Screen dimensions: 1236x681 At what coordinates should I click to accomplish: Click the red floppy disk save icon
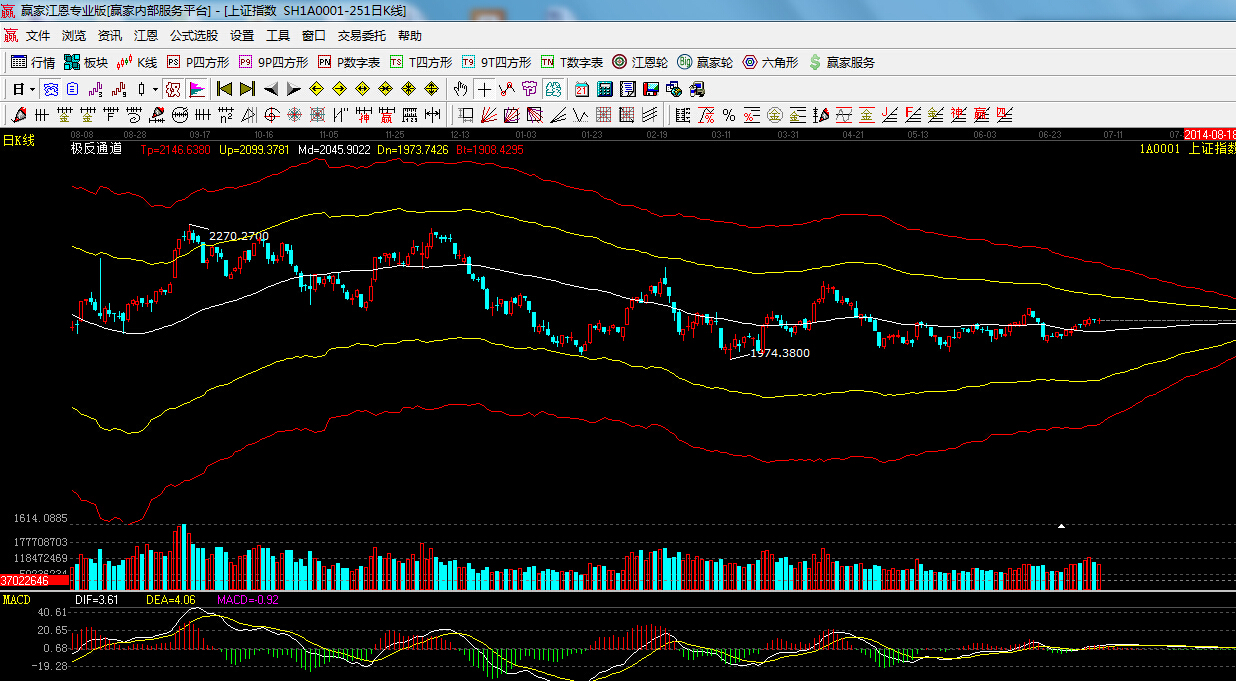pyautogui.click(x=651, y=89)
